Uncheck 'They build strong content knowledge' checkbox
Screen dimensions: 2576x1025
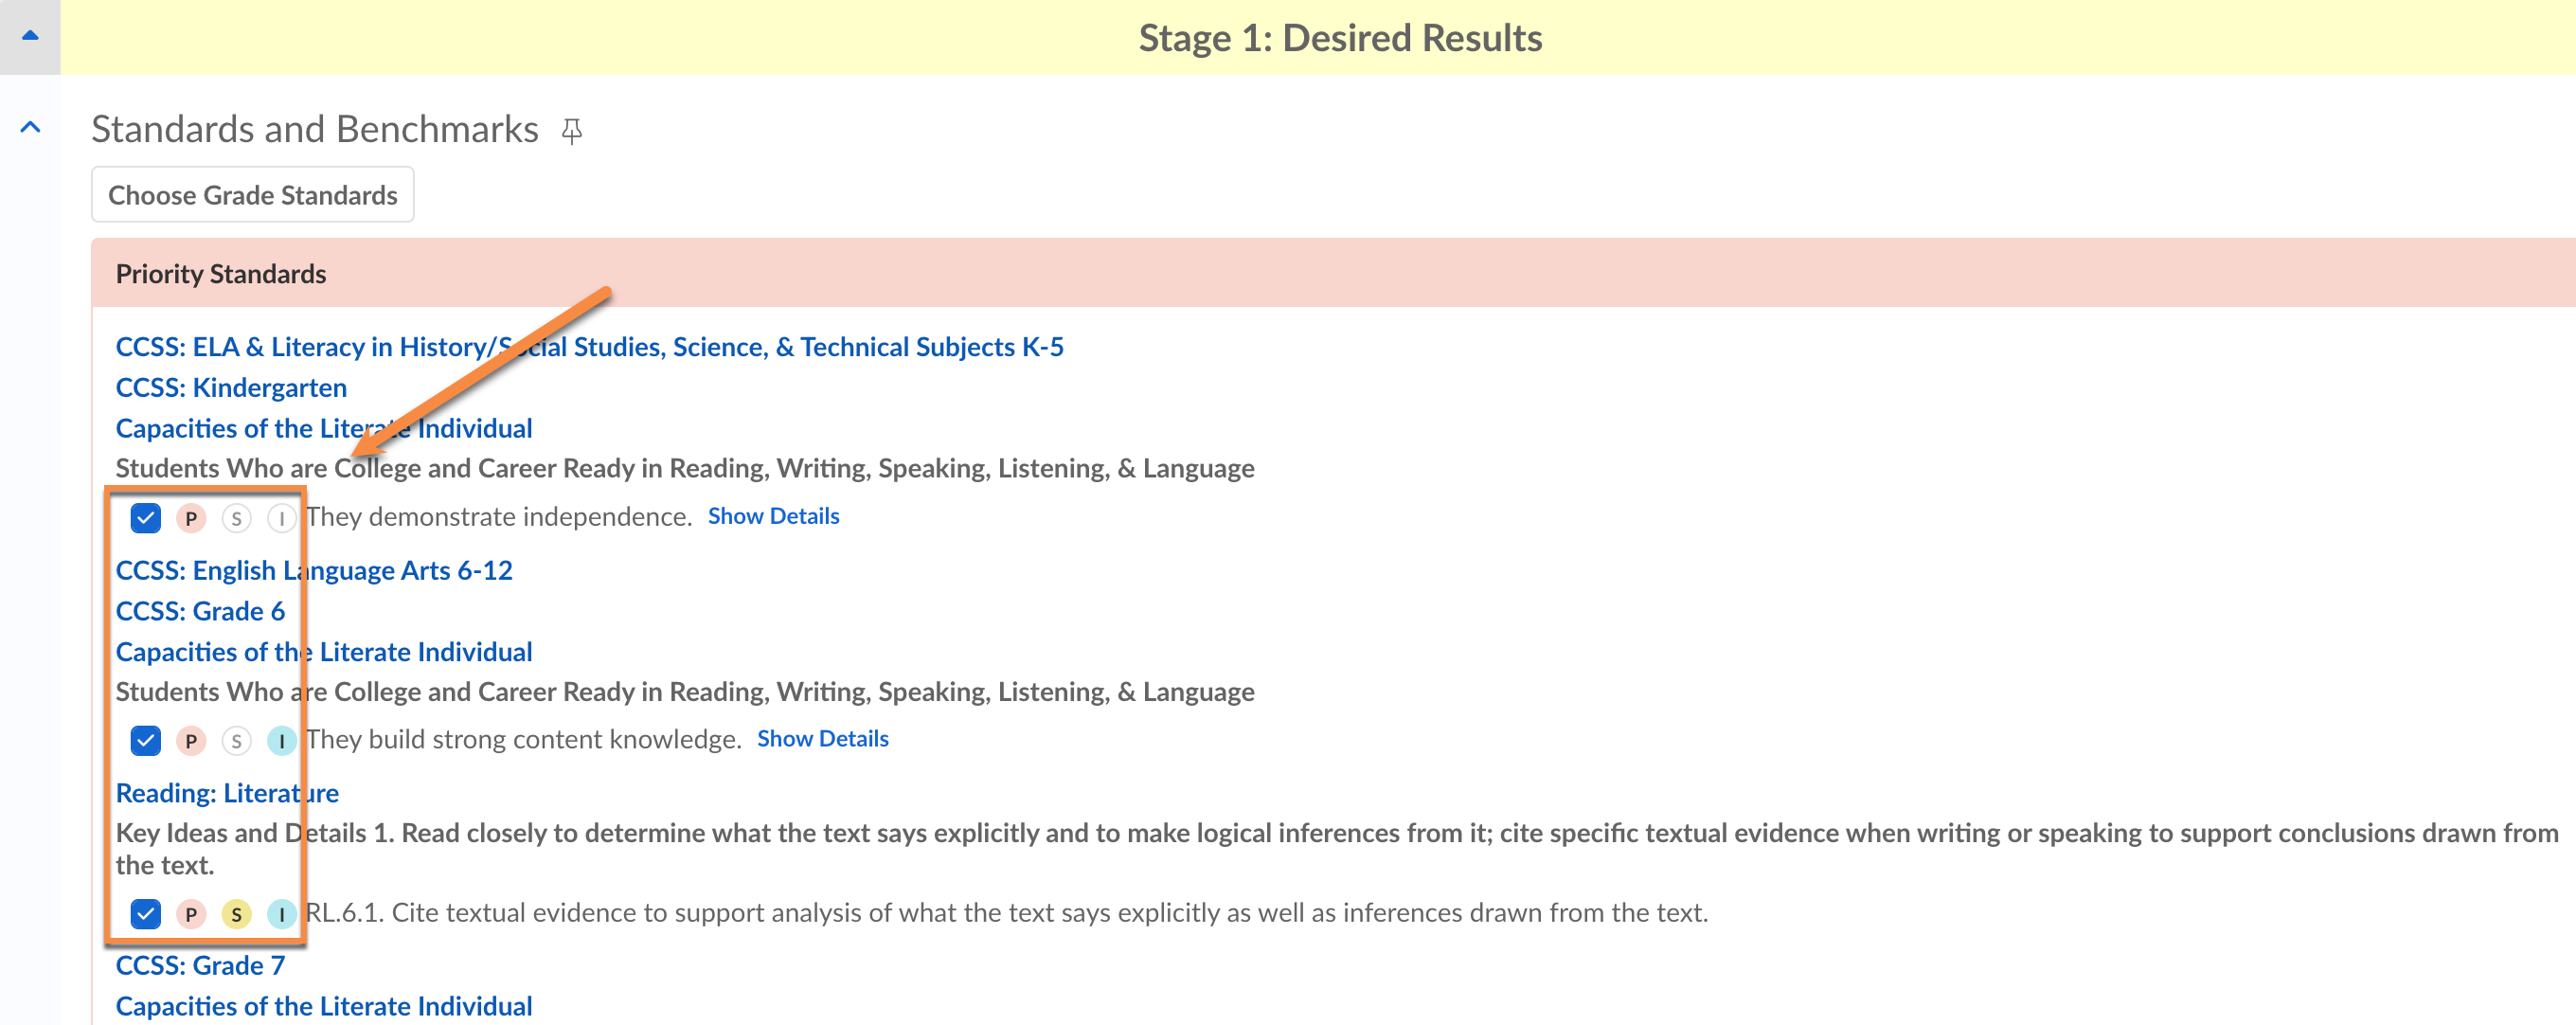click(x=146, y=741)
